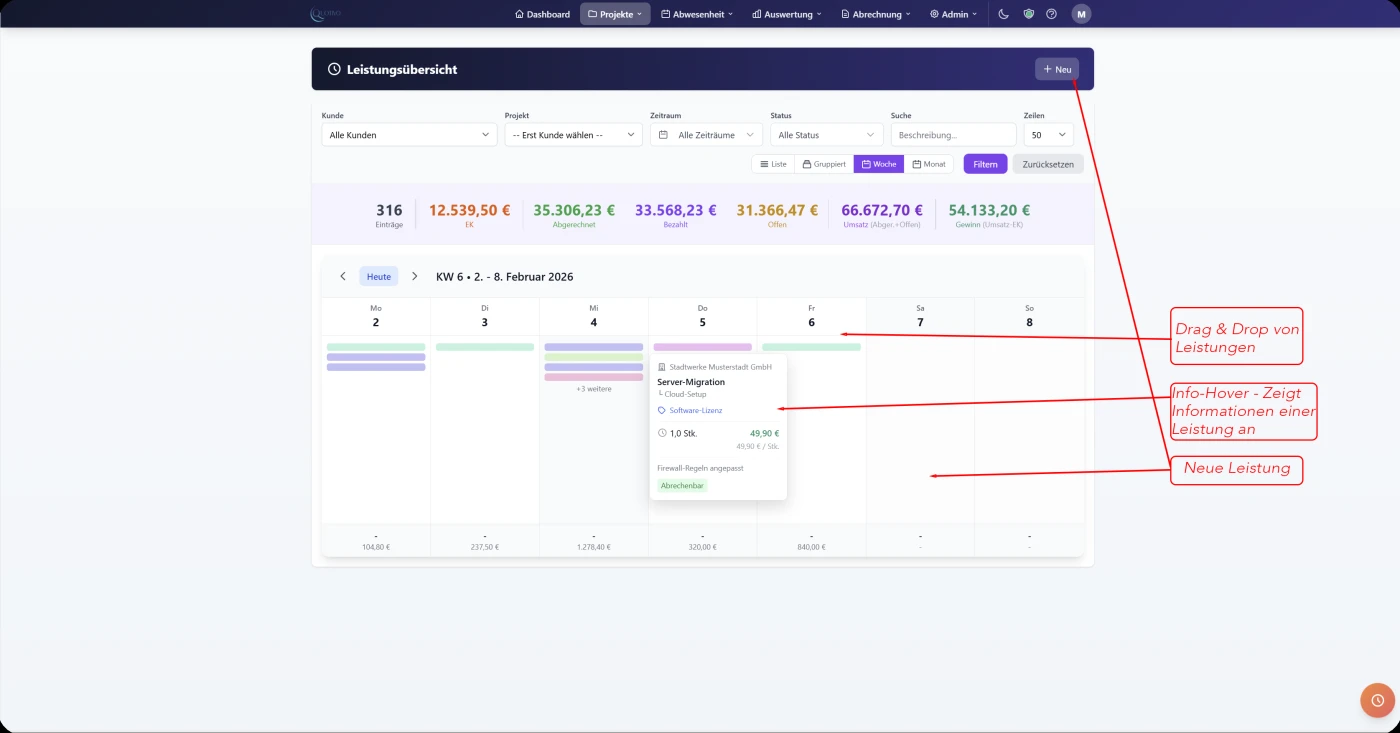Viewport: 1400px width, 733px height.
Task: Click the Filtern button
Action: tap(985, 164)
